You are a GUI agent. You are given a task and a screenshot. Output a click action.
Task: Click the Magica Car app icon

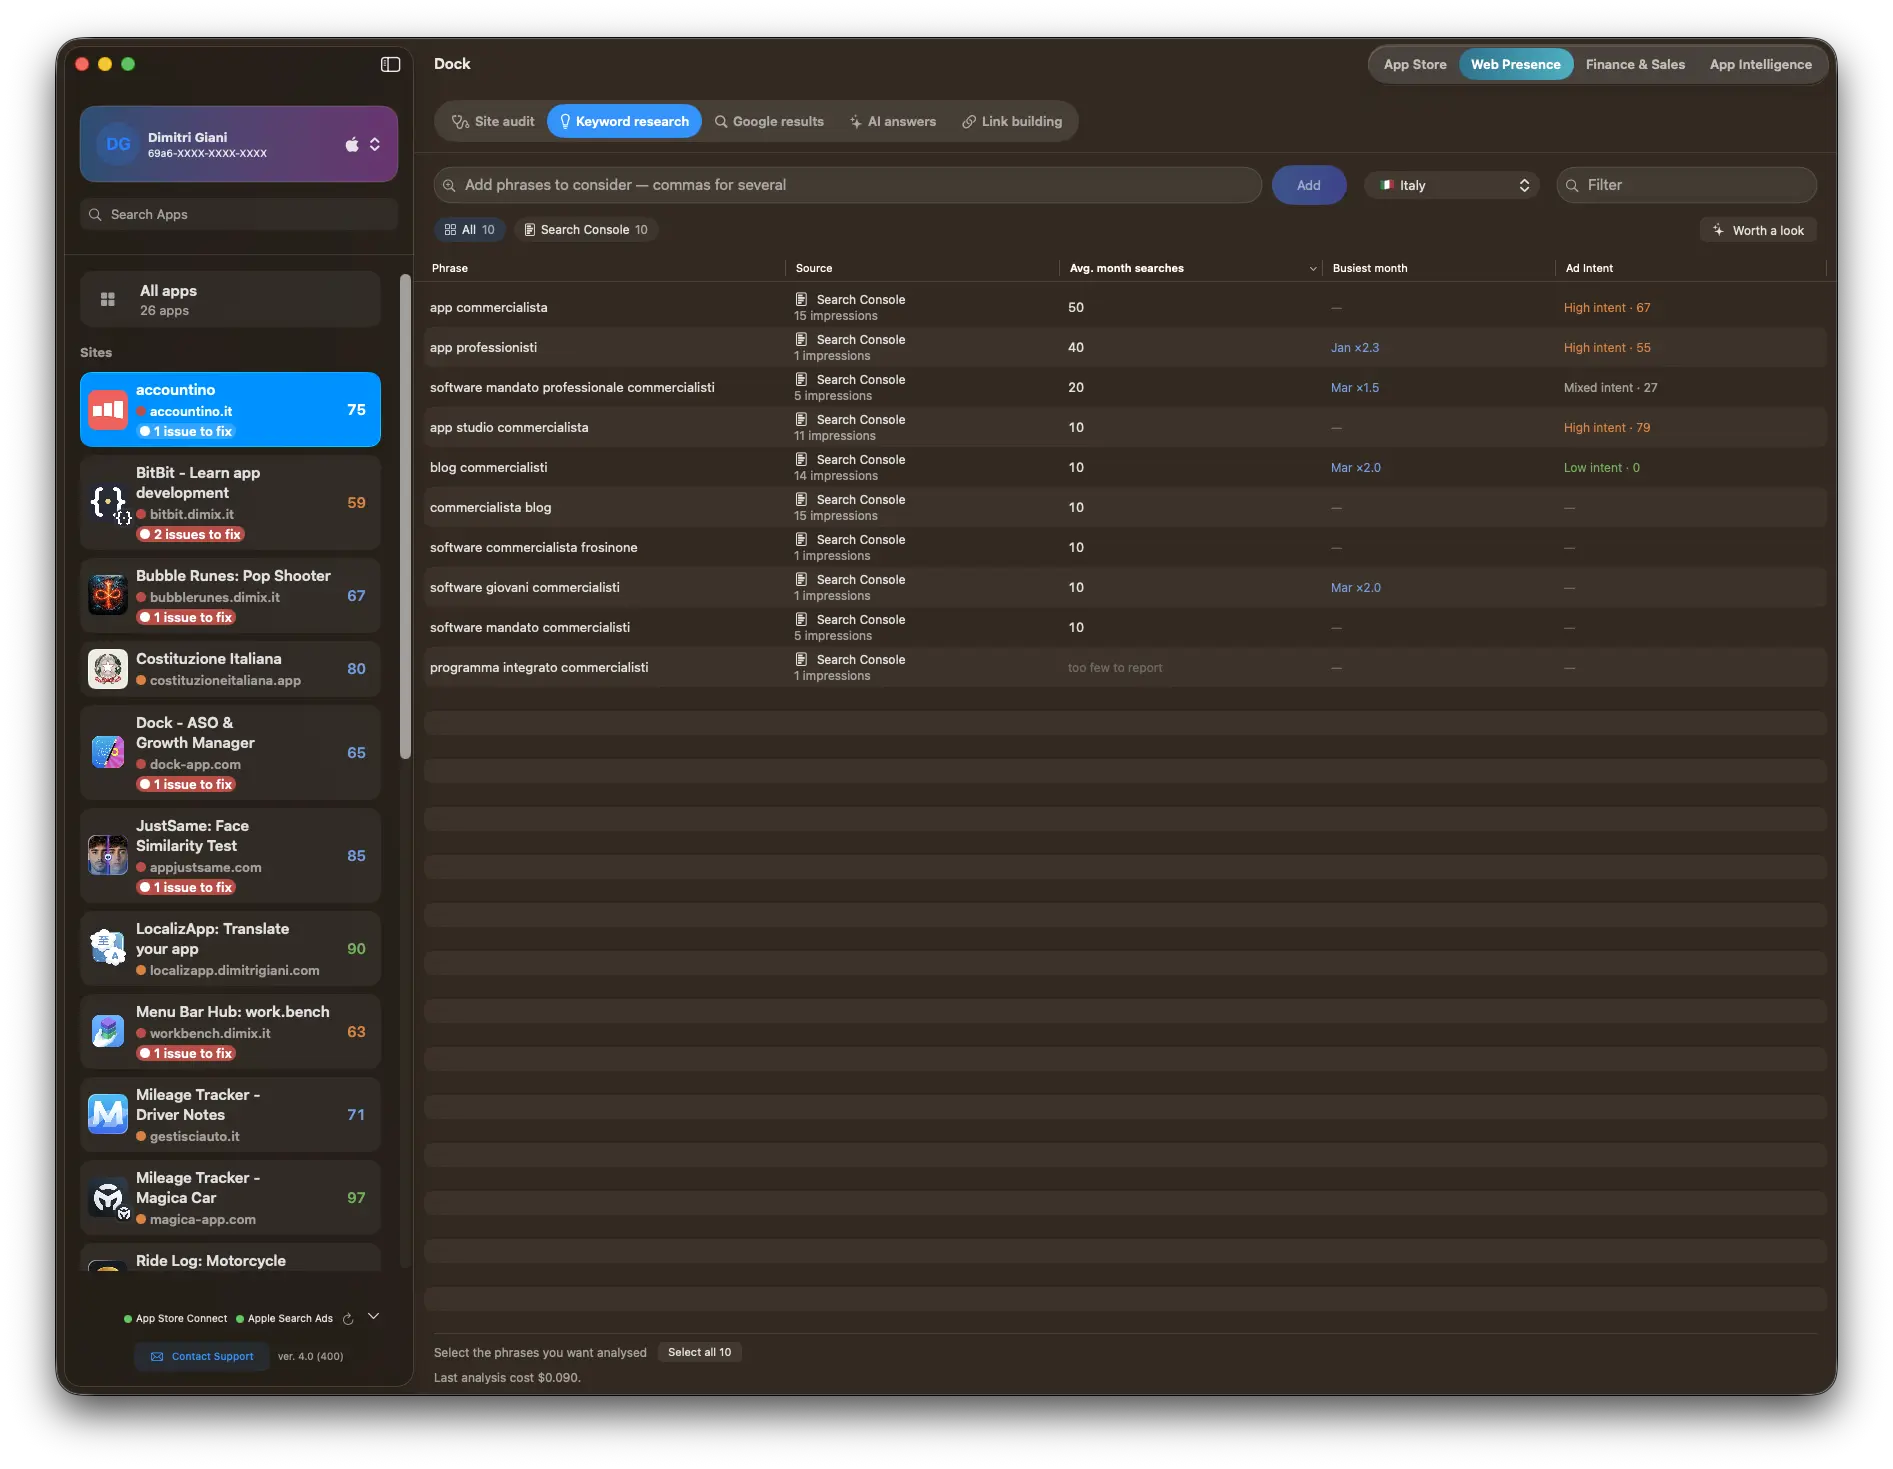(x=108, y=1198)
